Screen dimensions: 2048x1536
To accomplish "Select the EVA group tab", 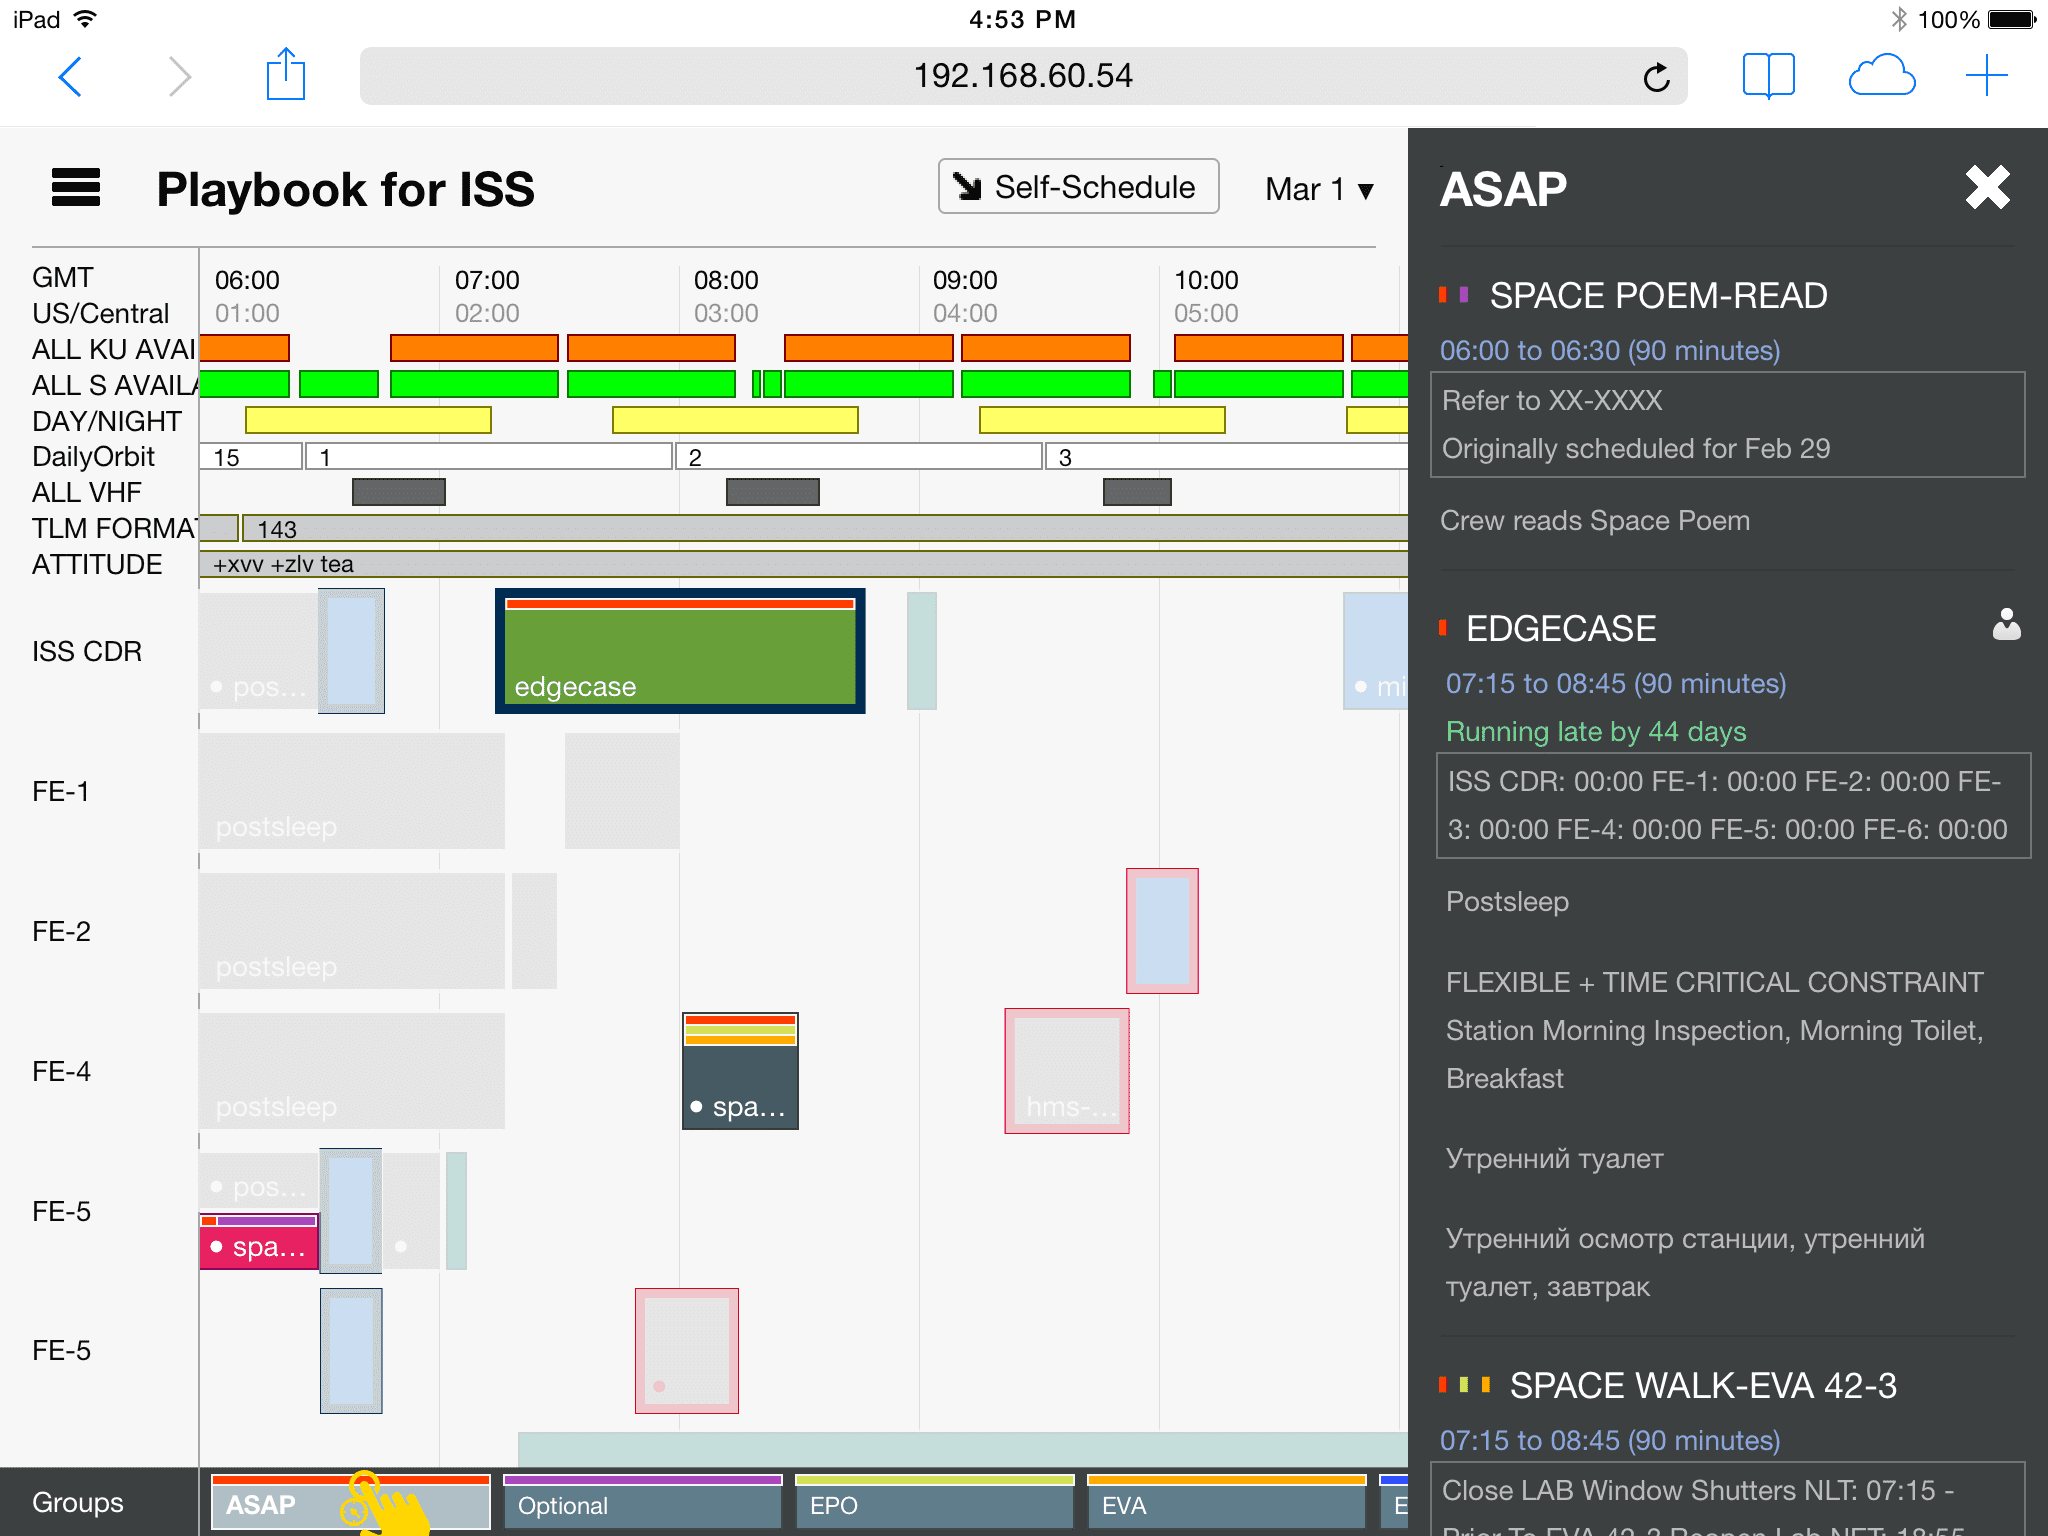I will point(1226,1502).
